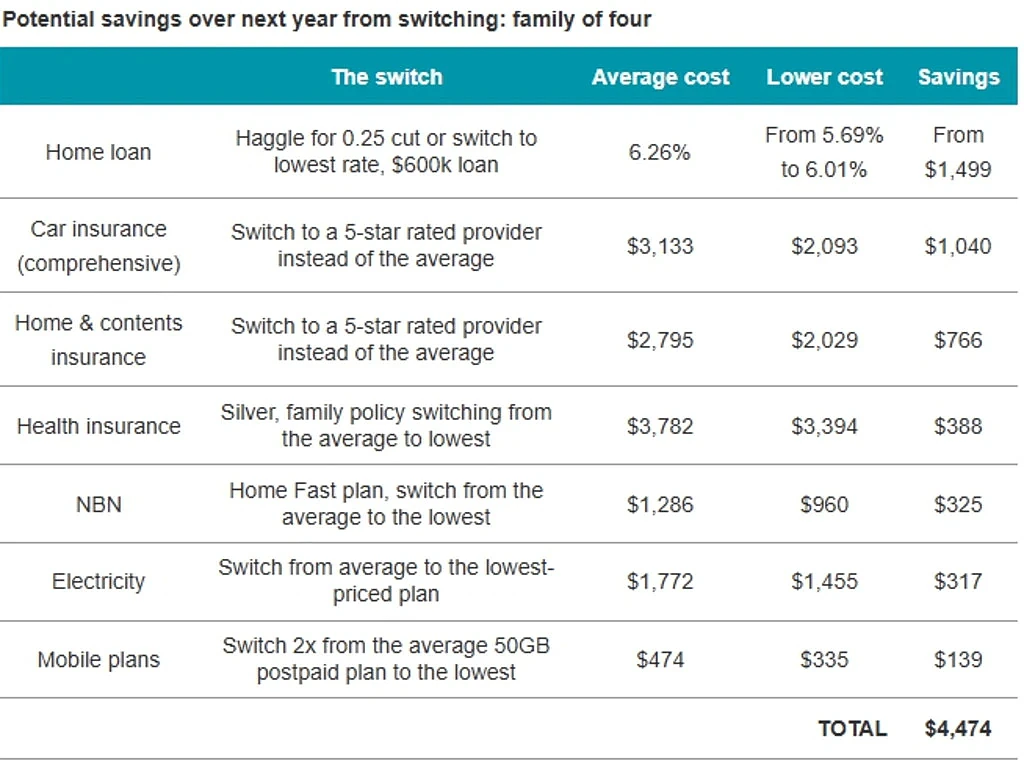Select the $1,040 car insurance savings cell
The width and height of the screenshot is (1024, 769).
pos(957,246)
